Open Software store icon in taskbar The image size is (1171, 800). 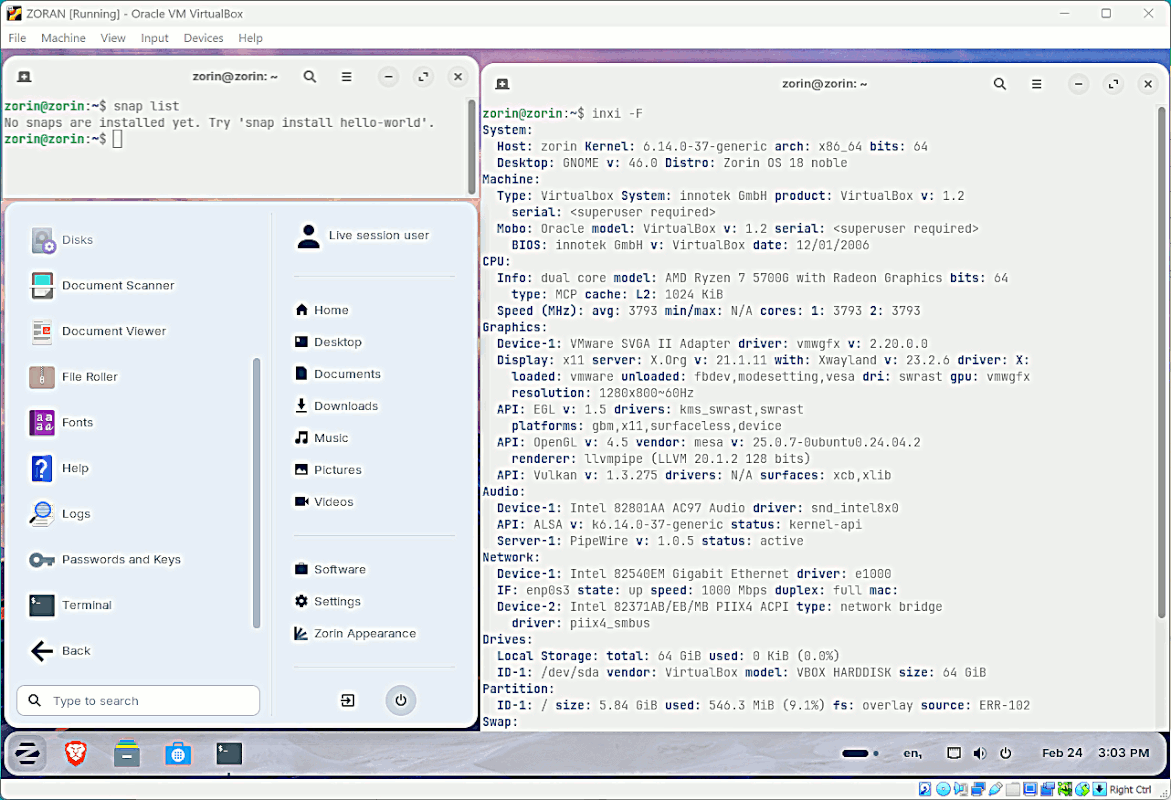click(x=178, y=754)
